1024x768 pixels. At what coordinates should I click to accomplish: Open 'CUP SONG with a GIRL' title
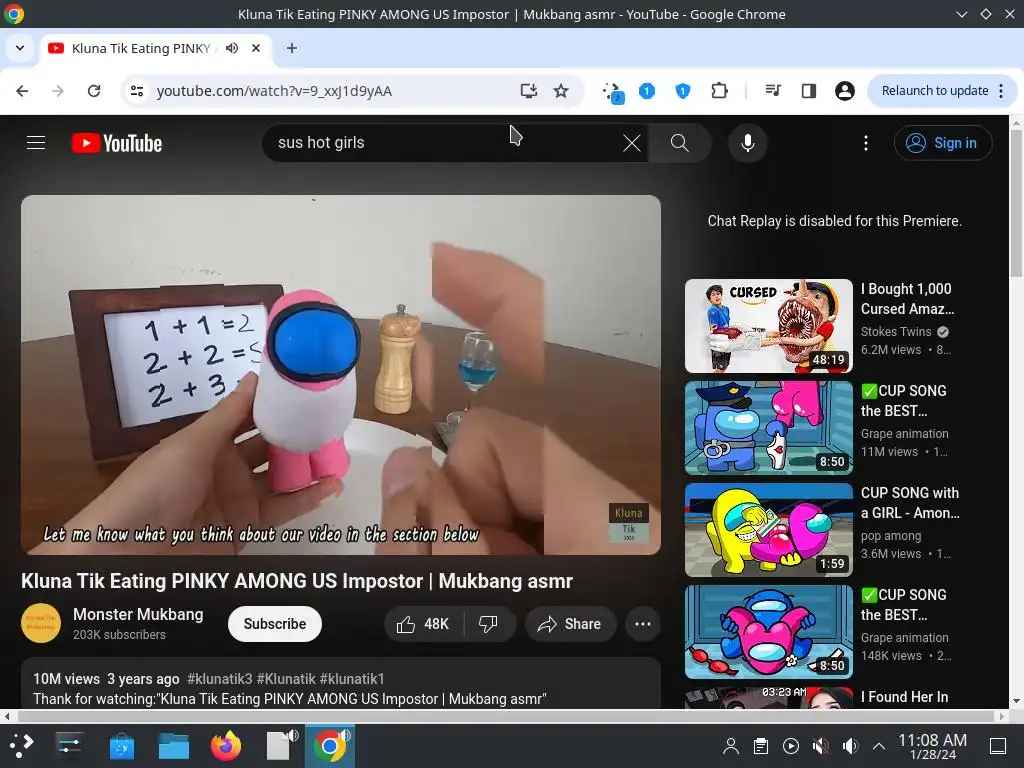pyautogui.click(x=910, y=503)
